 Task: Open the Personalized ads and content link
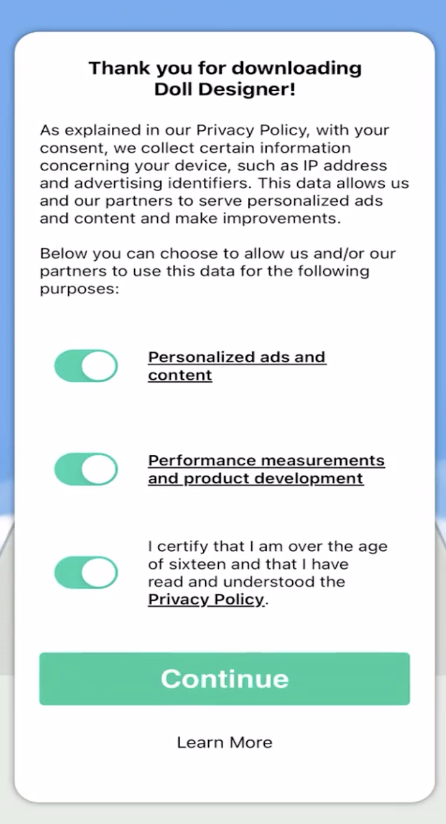click(x=237, y=366)
